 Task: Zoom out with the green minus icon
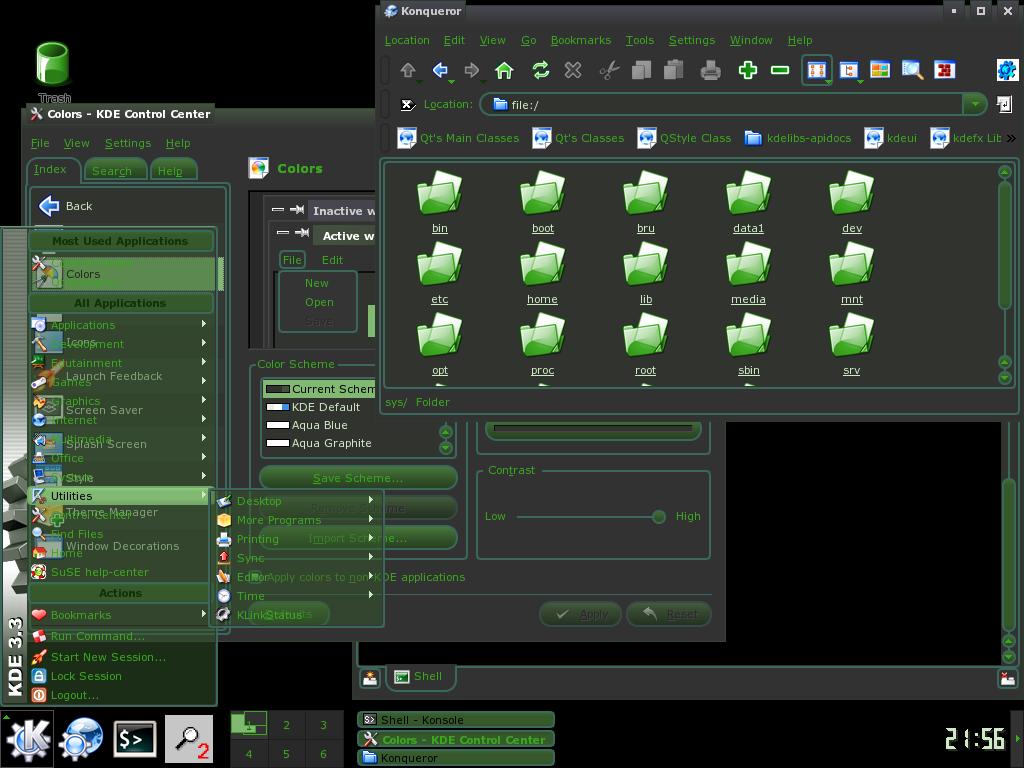click(x=780, y=70)
